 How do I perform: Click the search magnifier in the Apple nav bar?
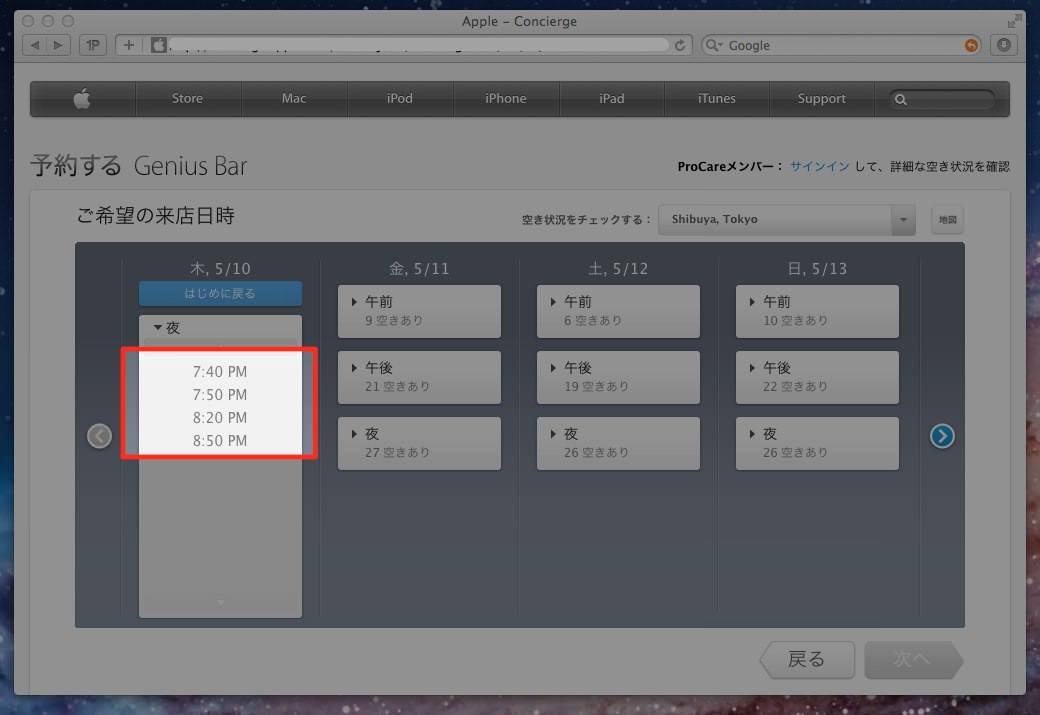coord(900,99)
